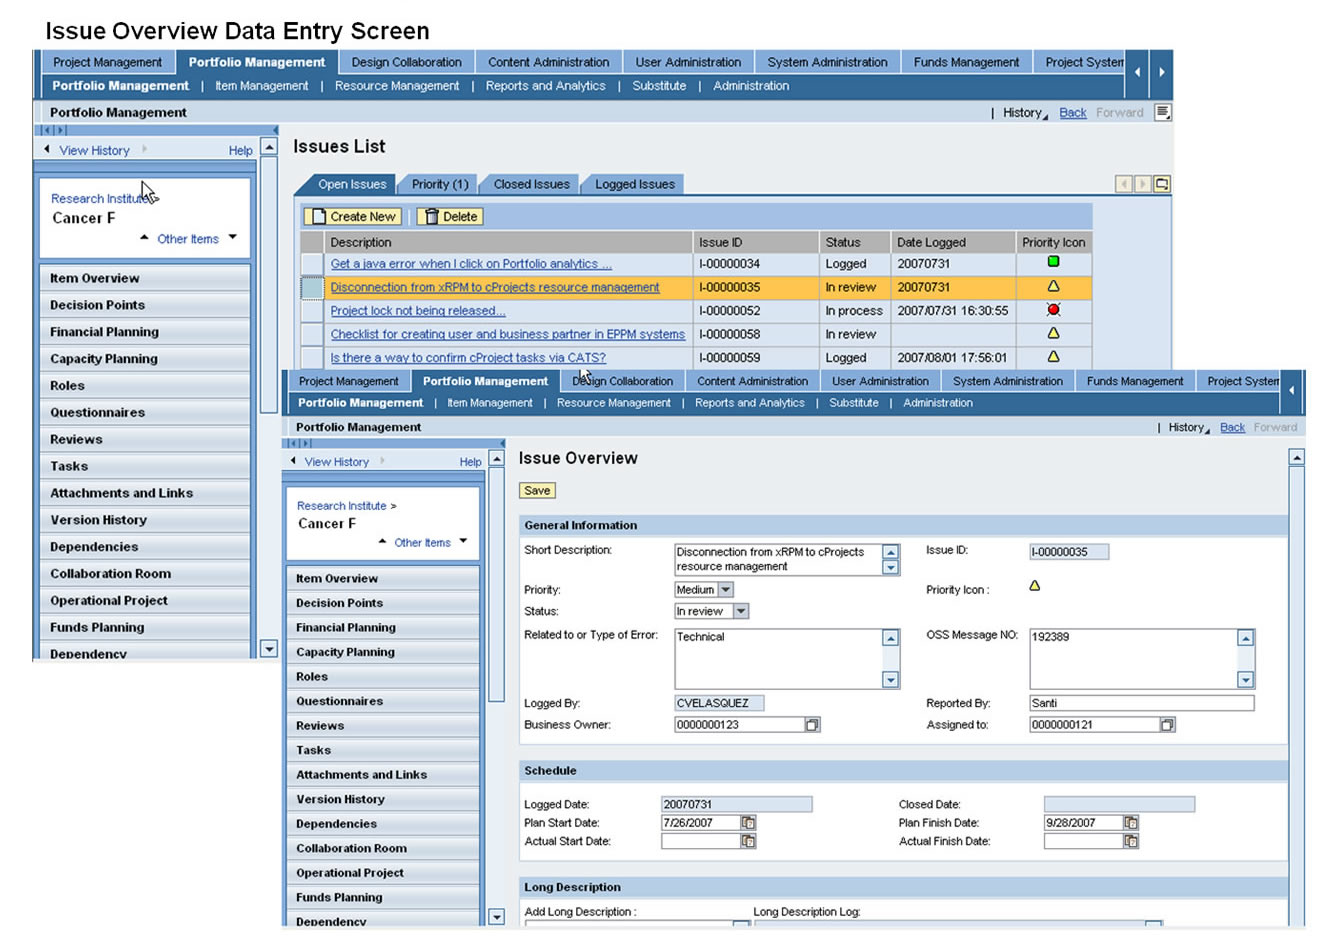The width and height of the screenshot is (1337, 944).
Task: Open the Status dropdown showing In review
Action: tap(741, 611)
